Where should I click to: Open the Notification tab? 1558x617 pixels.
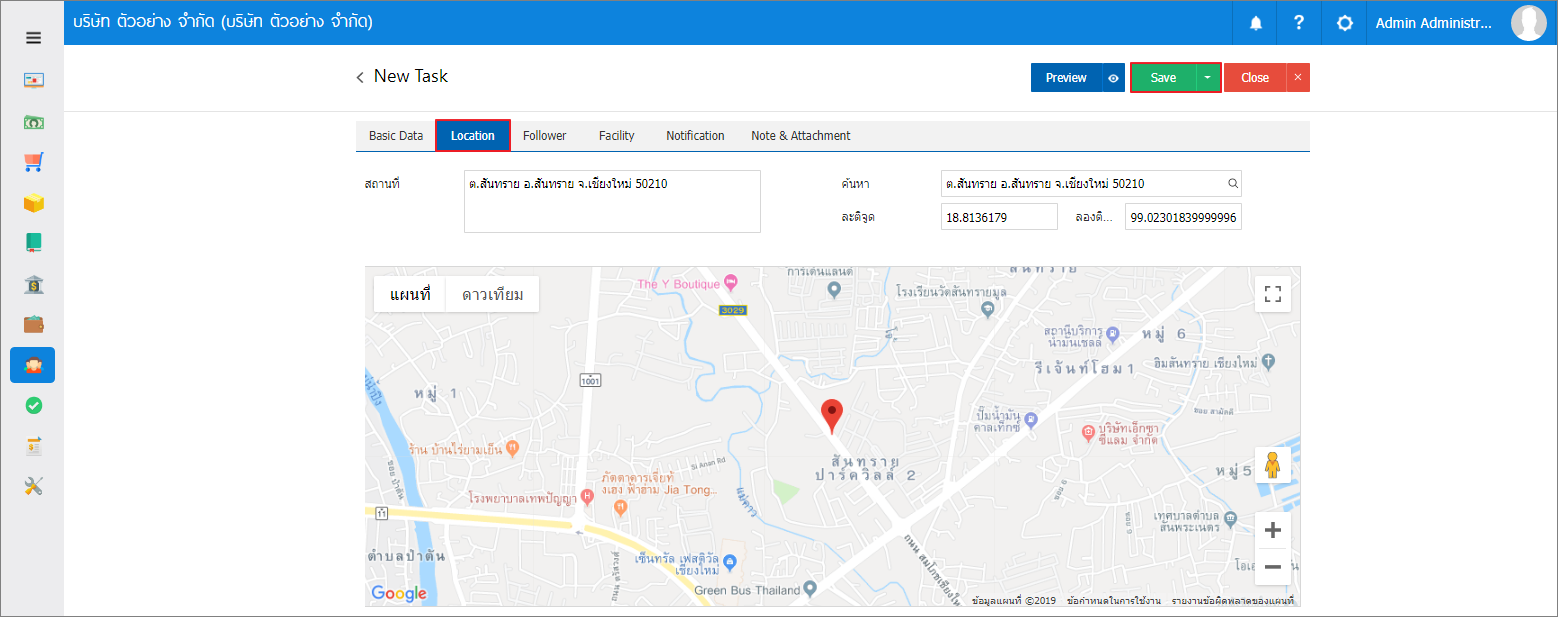click(695, 136)
